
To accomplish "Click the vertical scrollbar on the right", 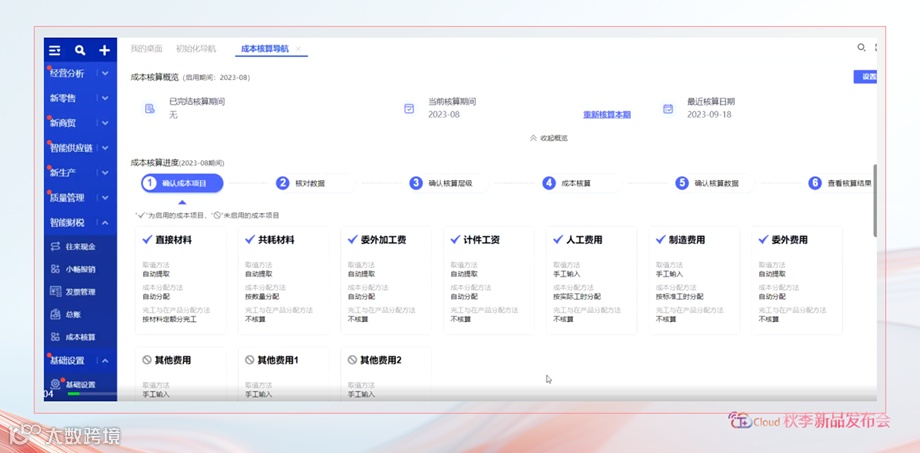I will coord(875,200).
